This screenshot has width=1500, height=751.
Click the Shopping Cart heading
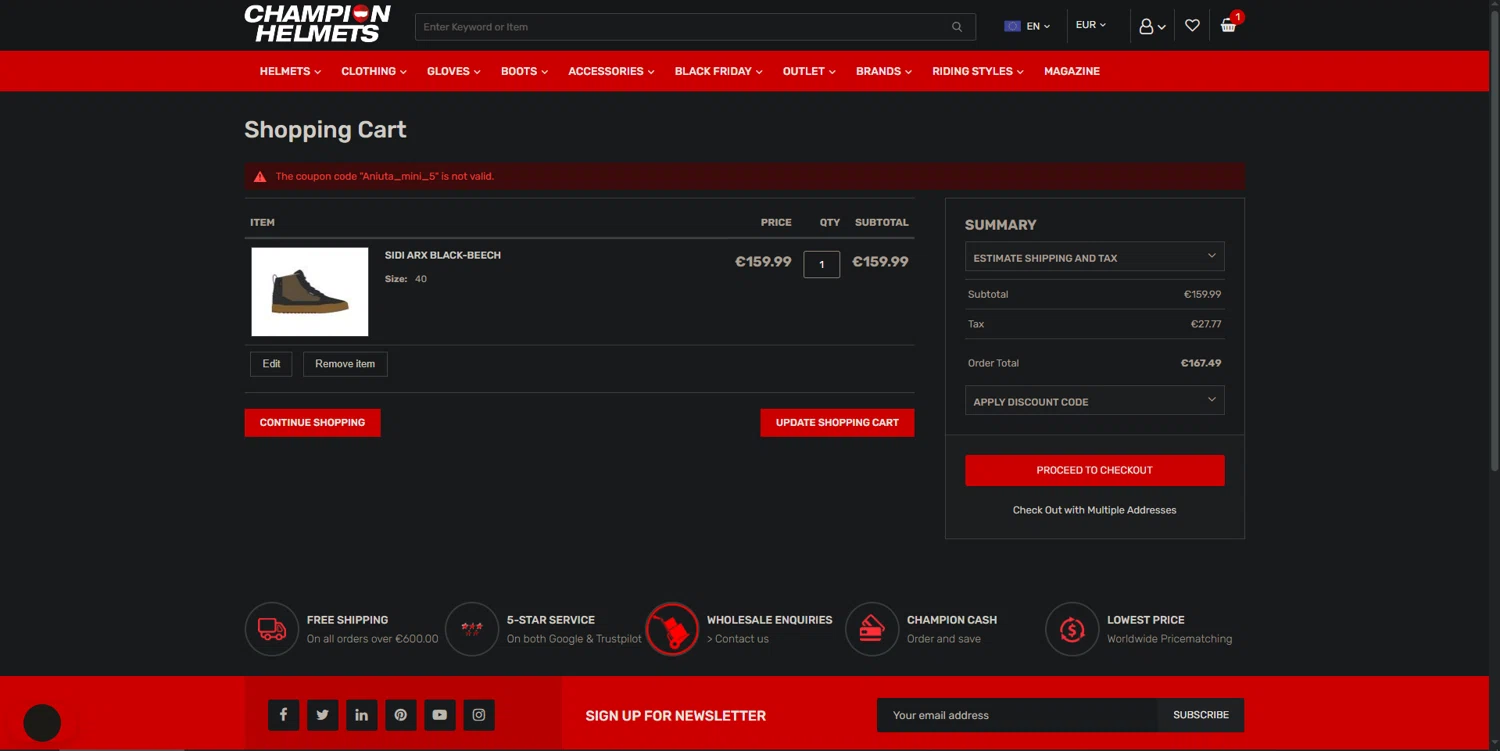(325, 130)
